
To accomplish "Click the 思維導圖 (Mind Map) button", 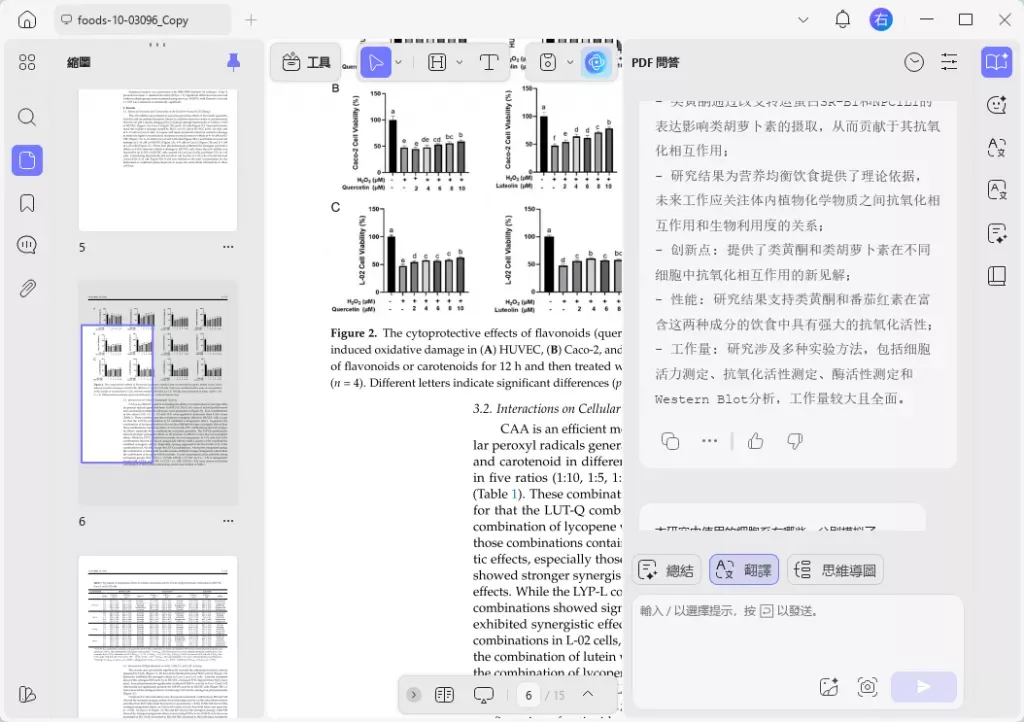I will coord(835,569).
